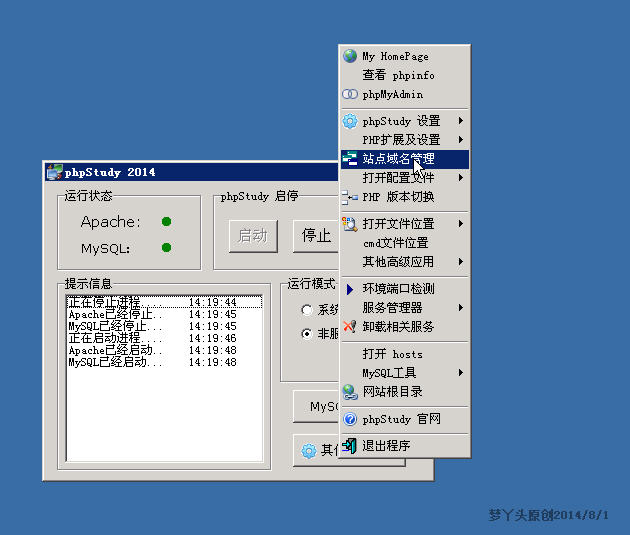Choose 环境端口检测 menu item
This screenshot has width=630, height=535.
(x=405, y=289)
